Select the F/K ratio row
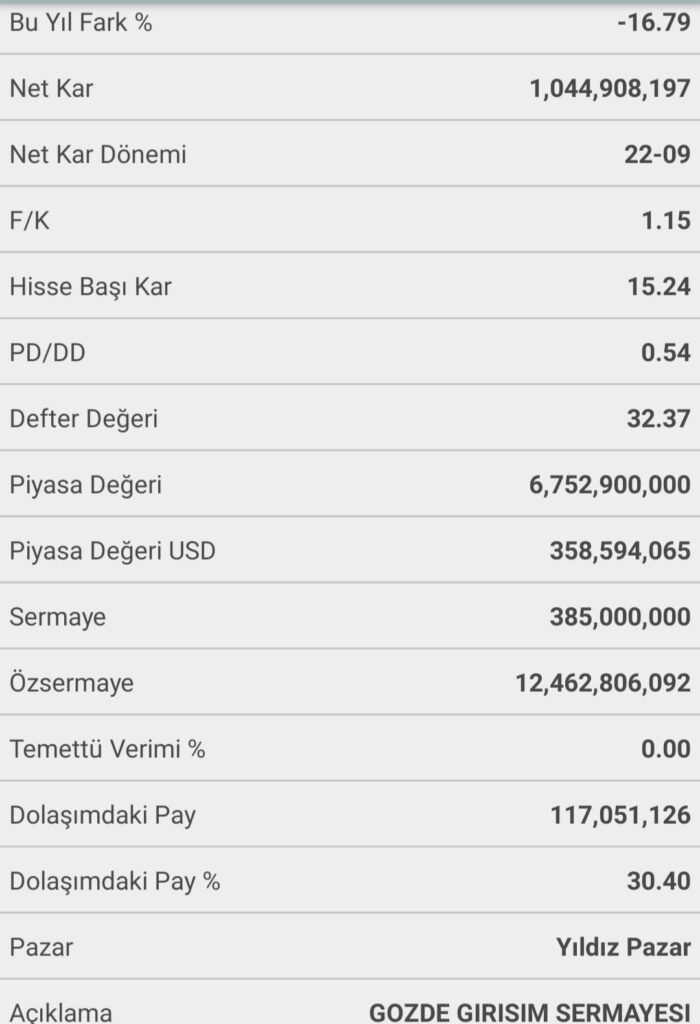 (350, 219)
